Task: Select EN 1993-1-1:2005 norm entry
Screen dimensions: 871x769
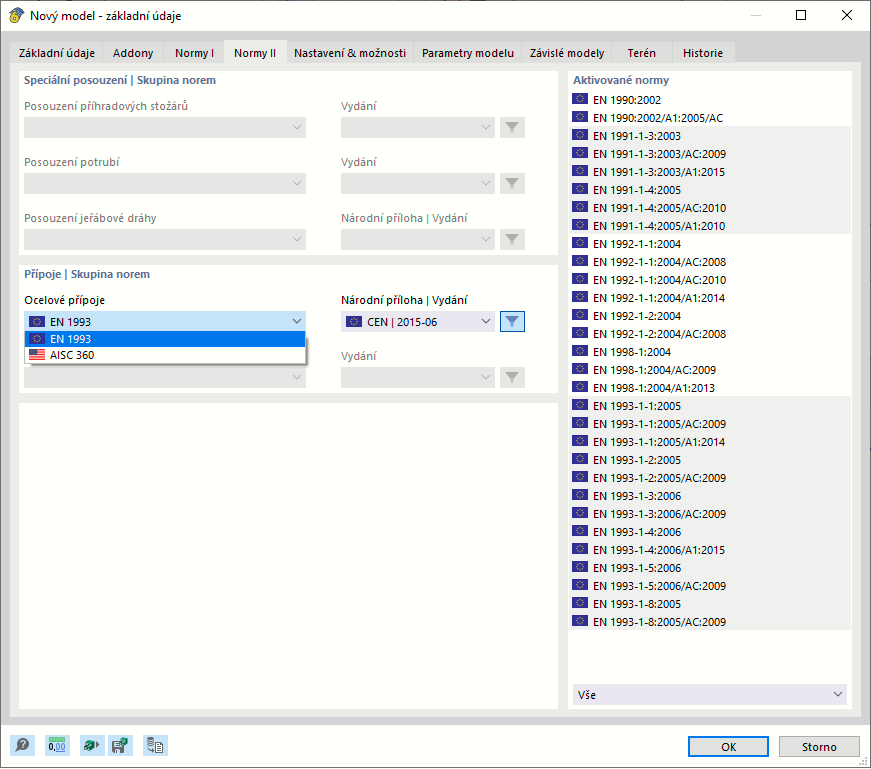Action: click(710, 406)
